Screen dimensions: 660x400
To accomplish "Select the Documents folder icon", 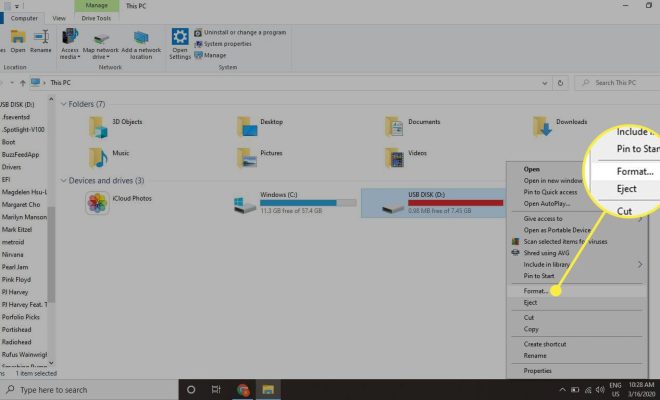I will [x=394, y=127].
